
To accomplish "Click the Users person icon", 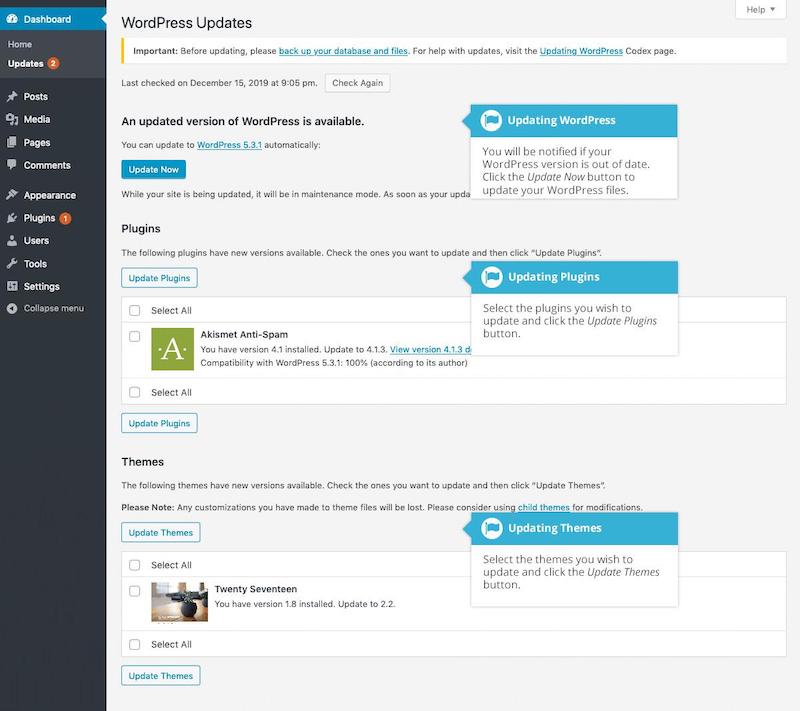I will 12,241.
